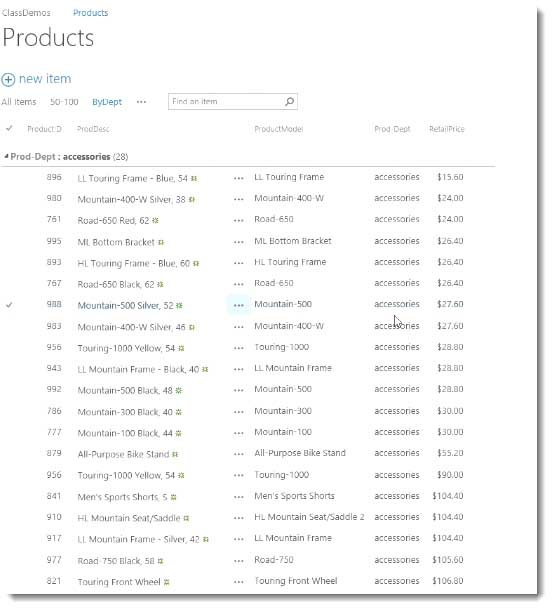Open ellipsis menu for Mountain-400-W Silver, 38
The image size is (552, 609).
coord(239,199)
